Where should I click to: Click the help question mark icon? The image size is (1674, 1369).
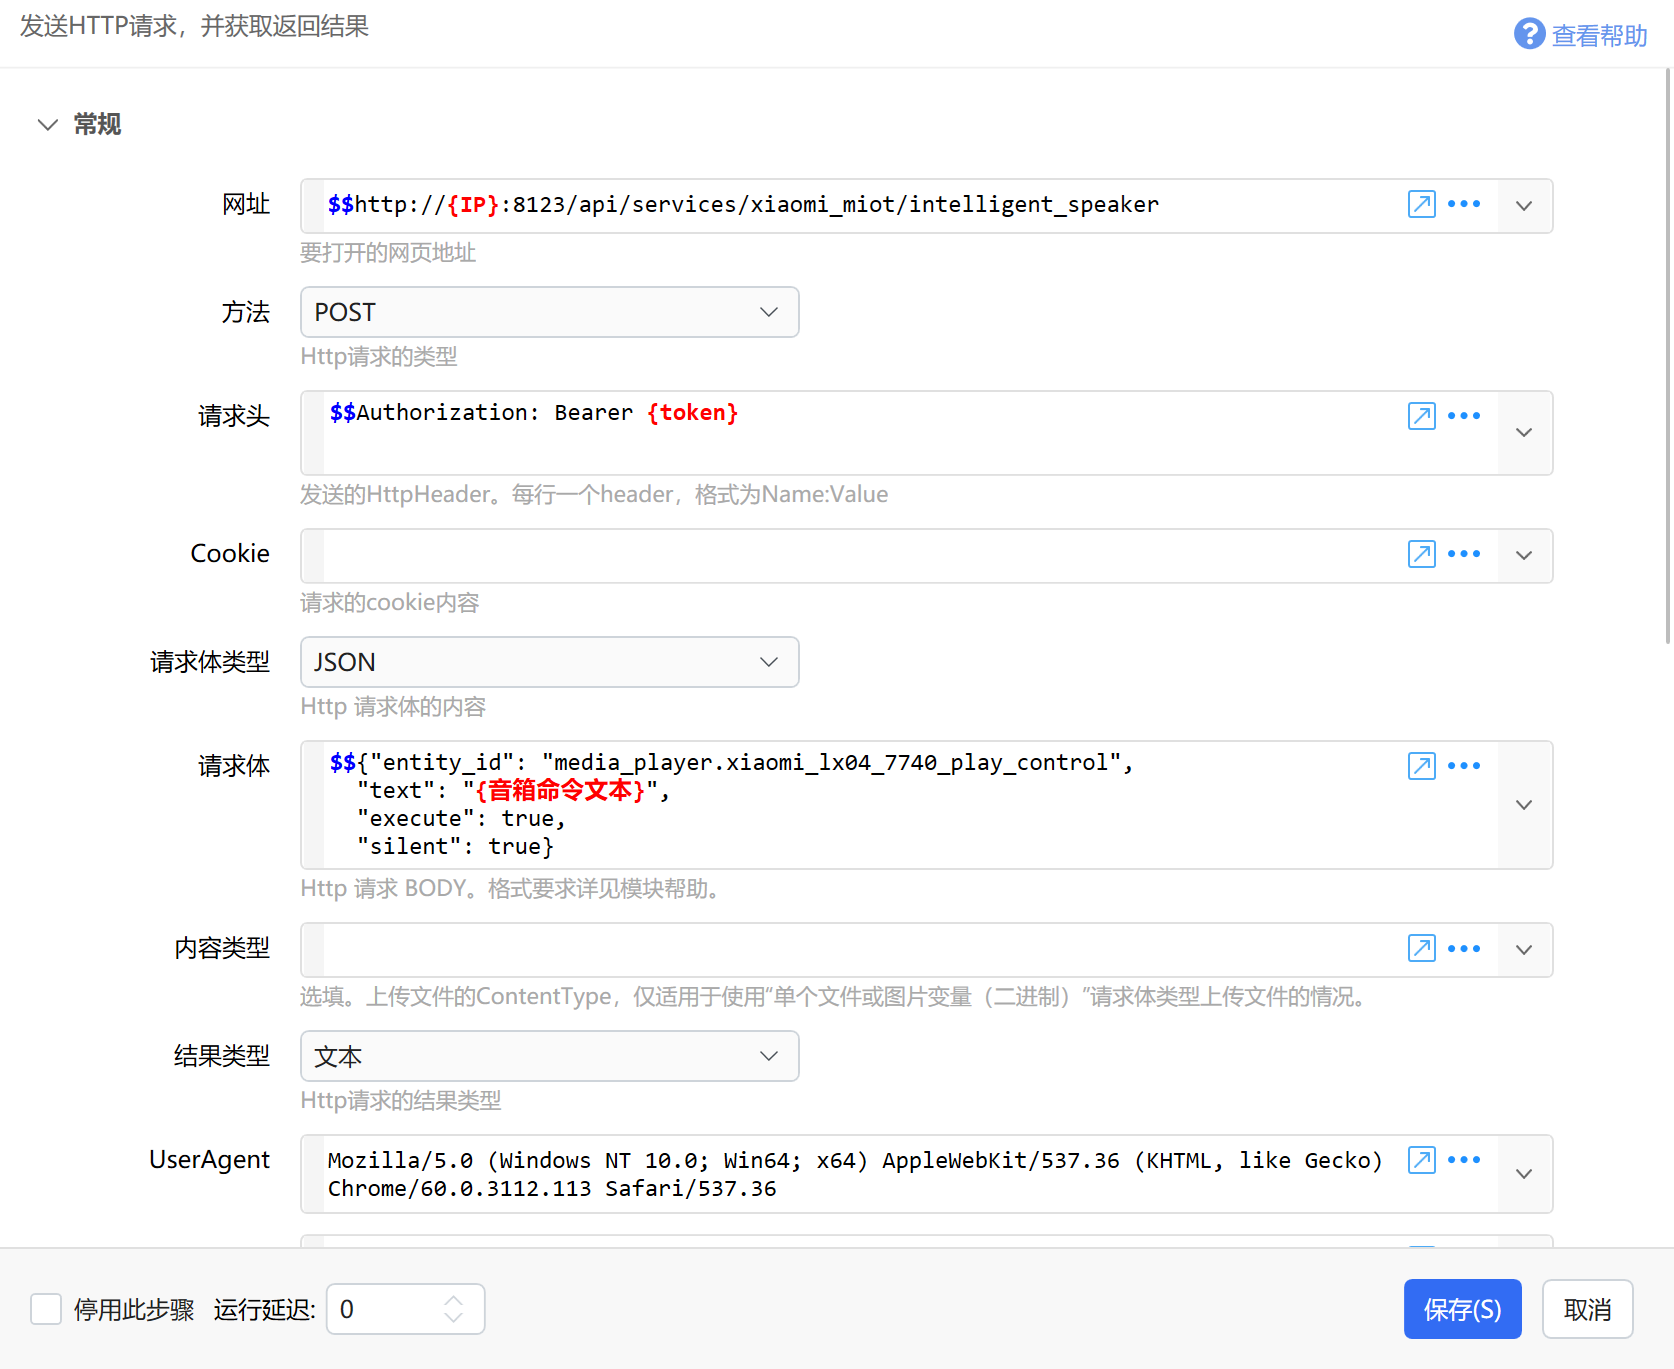tap(1529, 34)
